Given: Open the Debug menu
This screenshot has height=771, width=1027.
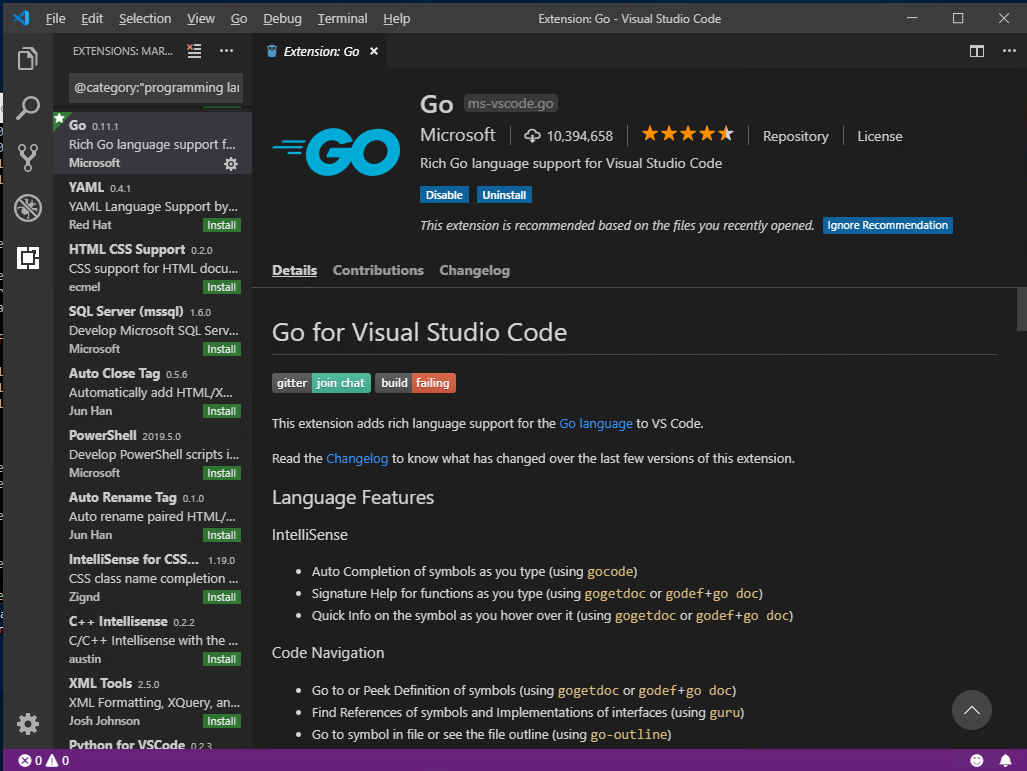Looking at the screenshot, I should 282,18.
